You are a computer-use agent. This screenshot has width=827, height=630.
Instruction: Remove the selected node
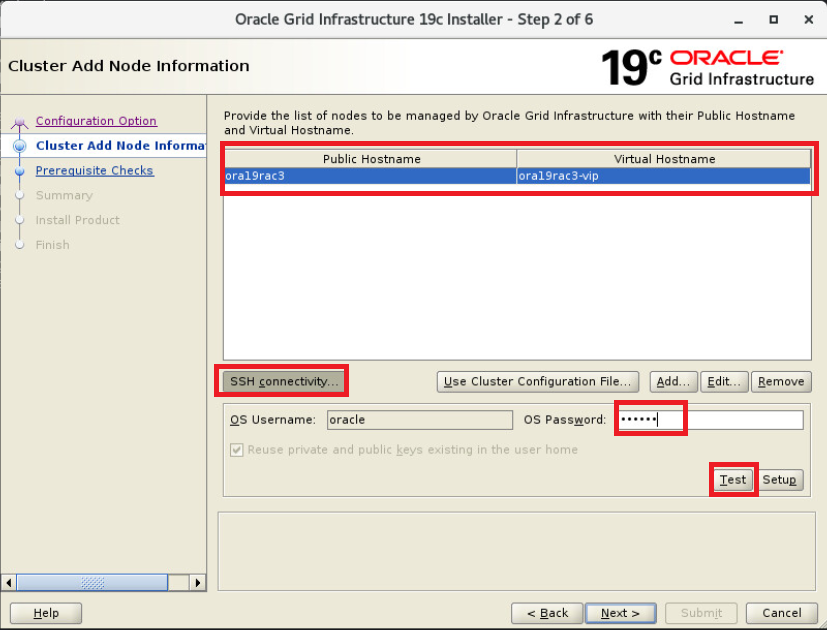(781, 381)
